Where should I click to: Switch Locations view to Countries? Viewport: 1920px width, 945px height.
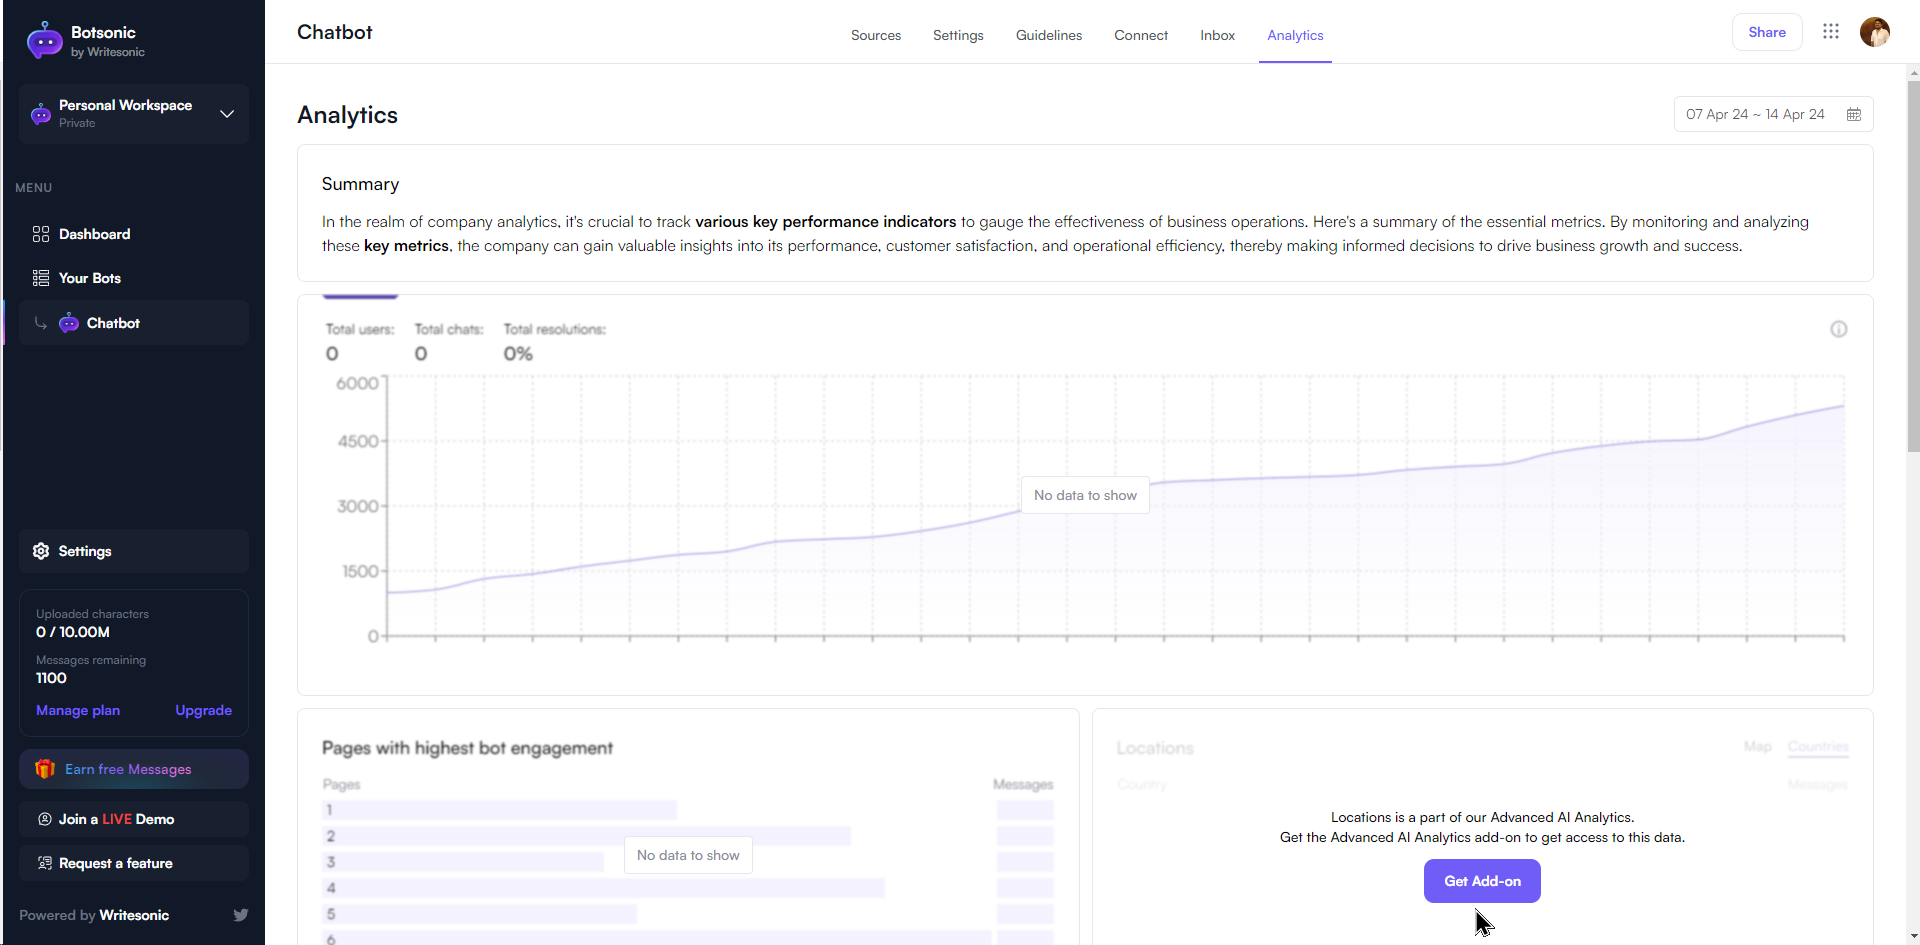pyautogui.click(x=1818, y=746)
